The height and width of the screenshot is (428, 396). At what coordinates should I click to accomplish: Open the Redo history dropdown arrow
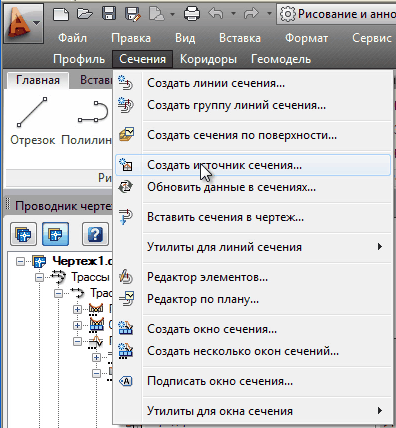pos(269,14)
